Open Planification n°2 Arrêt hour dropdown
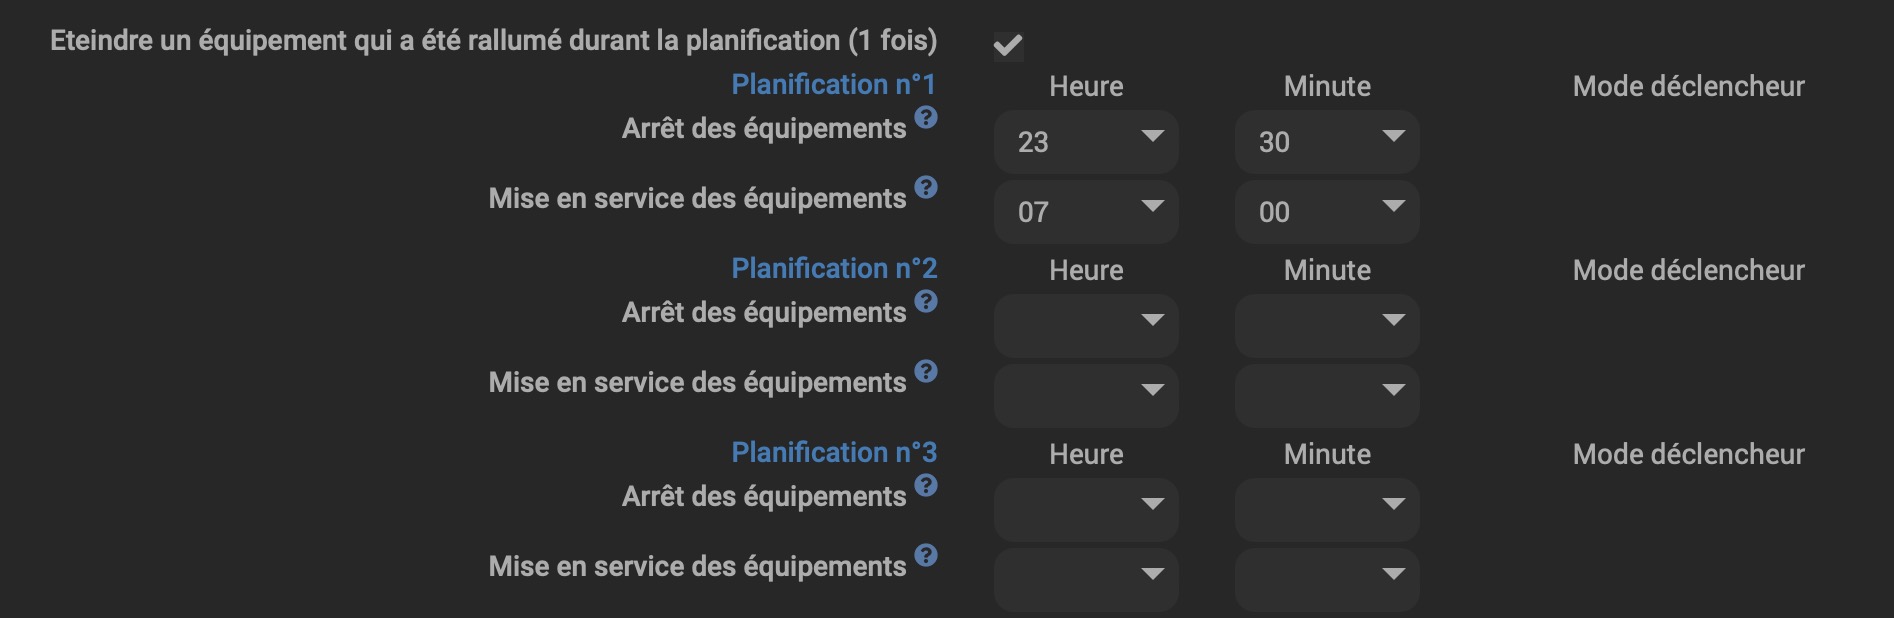 tap(1086, 325)
